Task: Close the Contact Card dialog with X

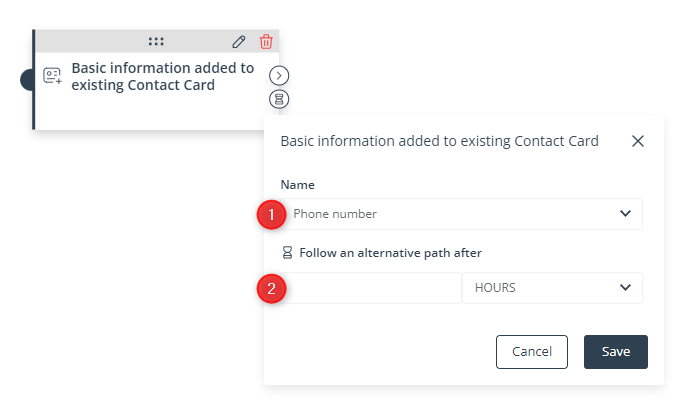Action: point(638,141)
